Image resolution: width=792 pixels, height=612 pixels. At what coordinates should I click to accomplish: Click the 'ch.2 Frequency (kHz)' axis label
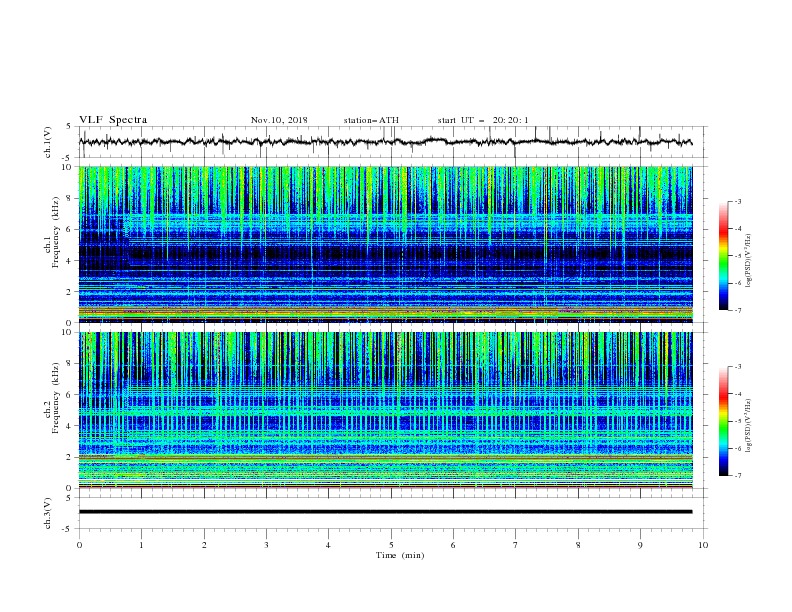[52, 399]
